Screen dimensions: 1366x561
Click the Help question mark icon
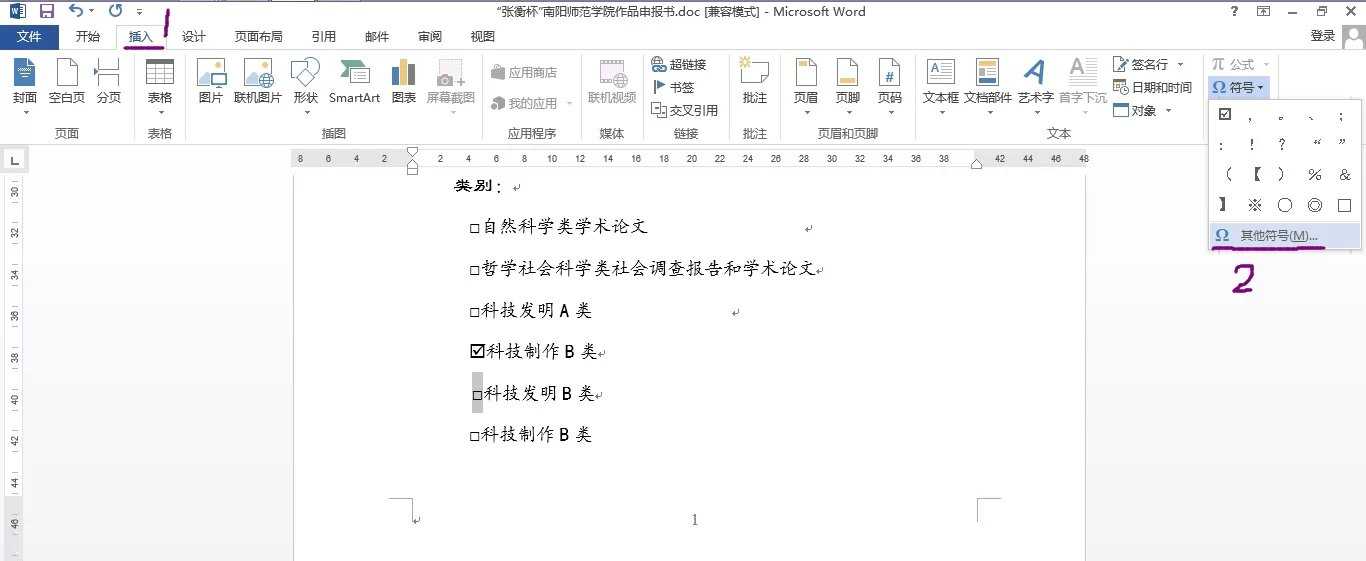1234,11
